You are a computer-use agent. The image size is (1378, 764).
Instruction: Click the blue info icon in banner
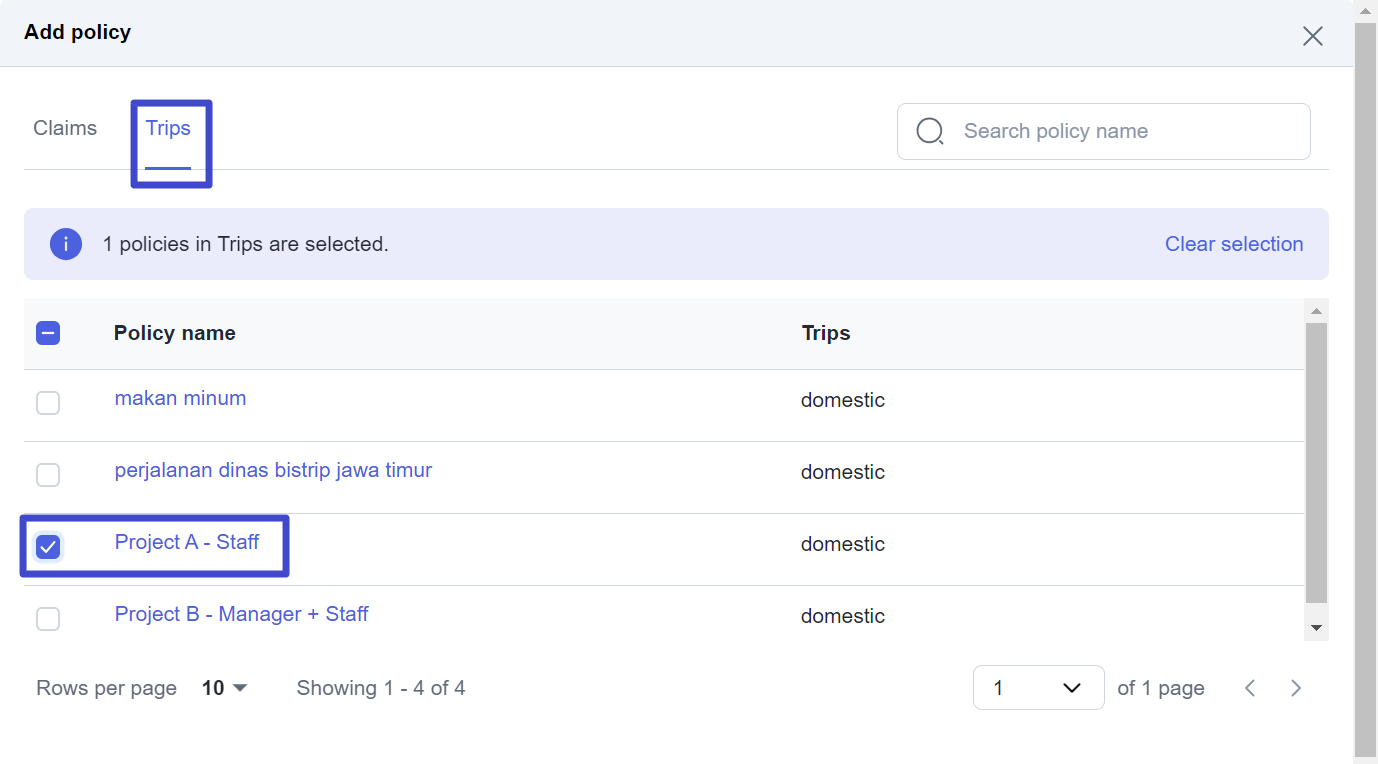pos(66,244)
